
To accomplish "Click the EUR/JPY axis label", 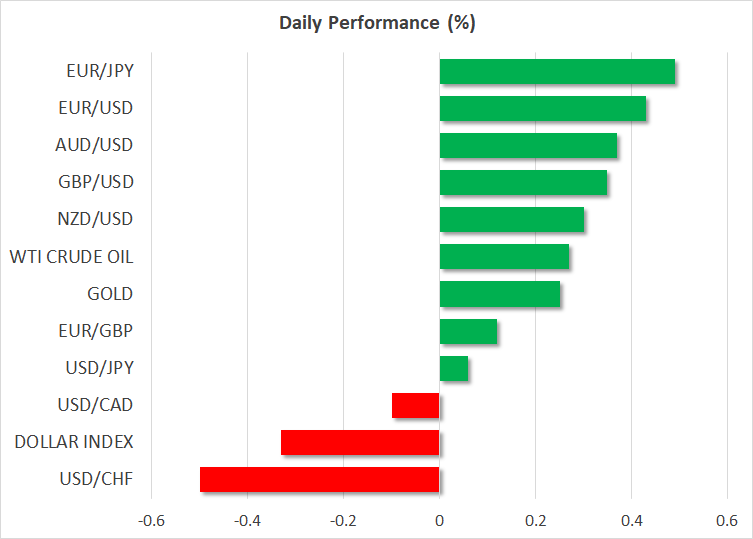I will [100, 71].
